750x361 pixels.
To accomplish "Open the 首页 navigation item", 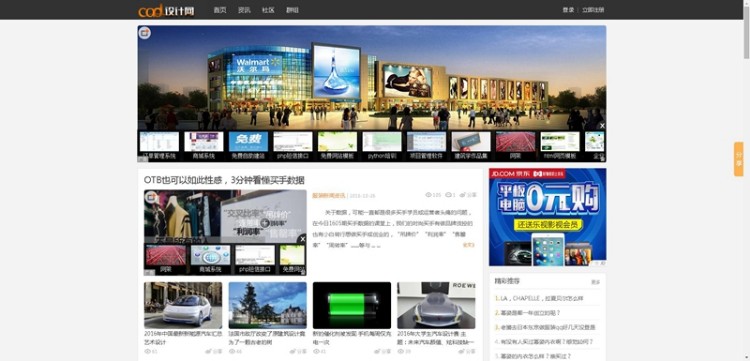I will 220,10.
